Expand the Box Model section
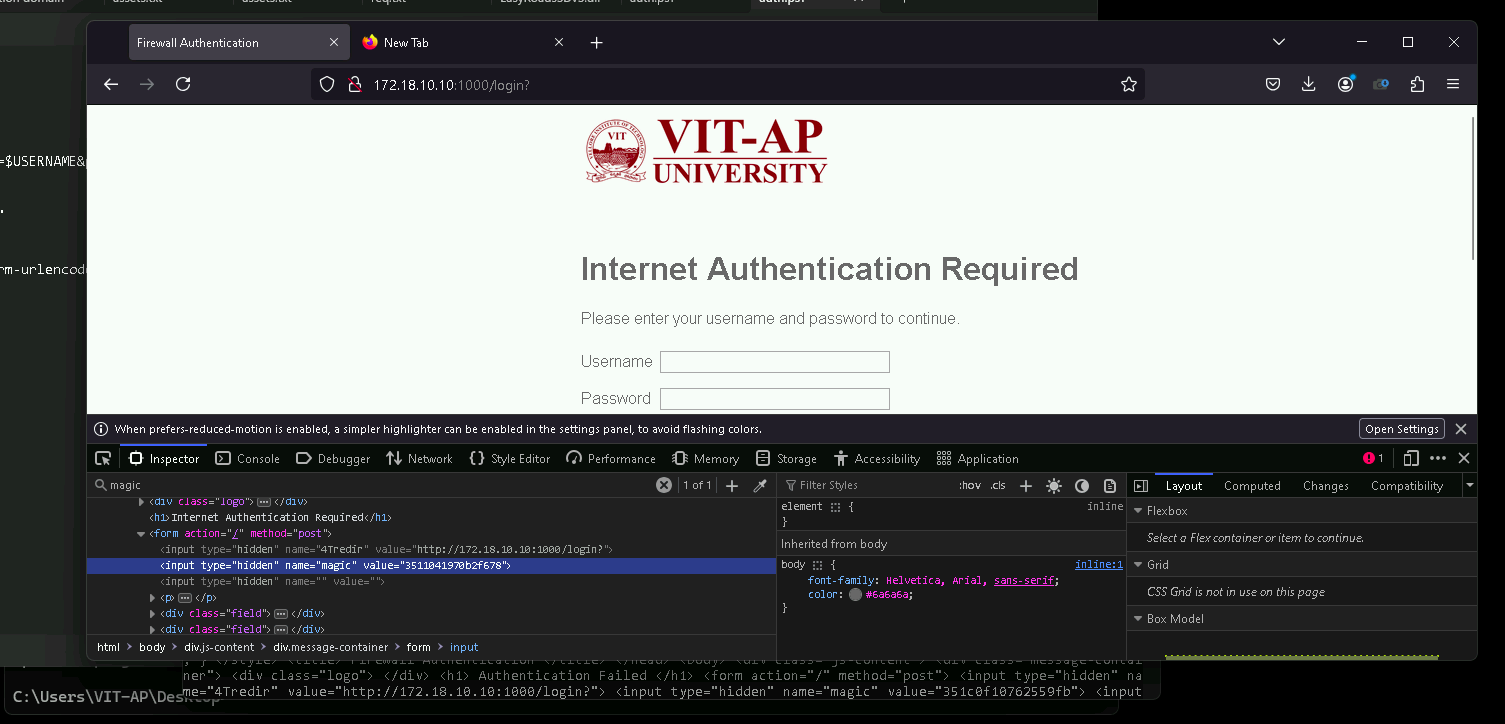 tap(1138, 619)
